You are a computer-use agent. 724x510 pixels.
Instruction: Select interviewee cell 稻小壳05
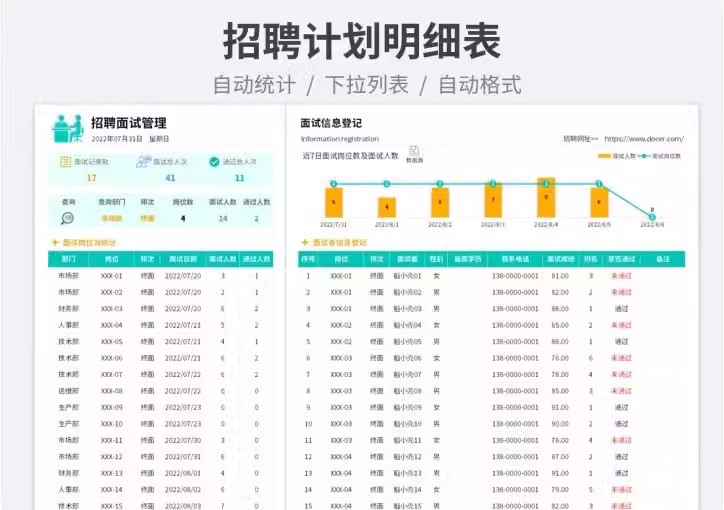[407, 342]
